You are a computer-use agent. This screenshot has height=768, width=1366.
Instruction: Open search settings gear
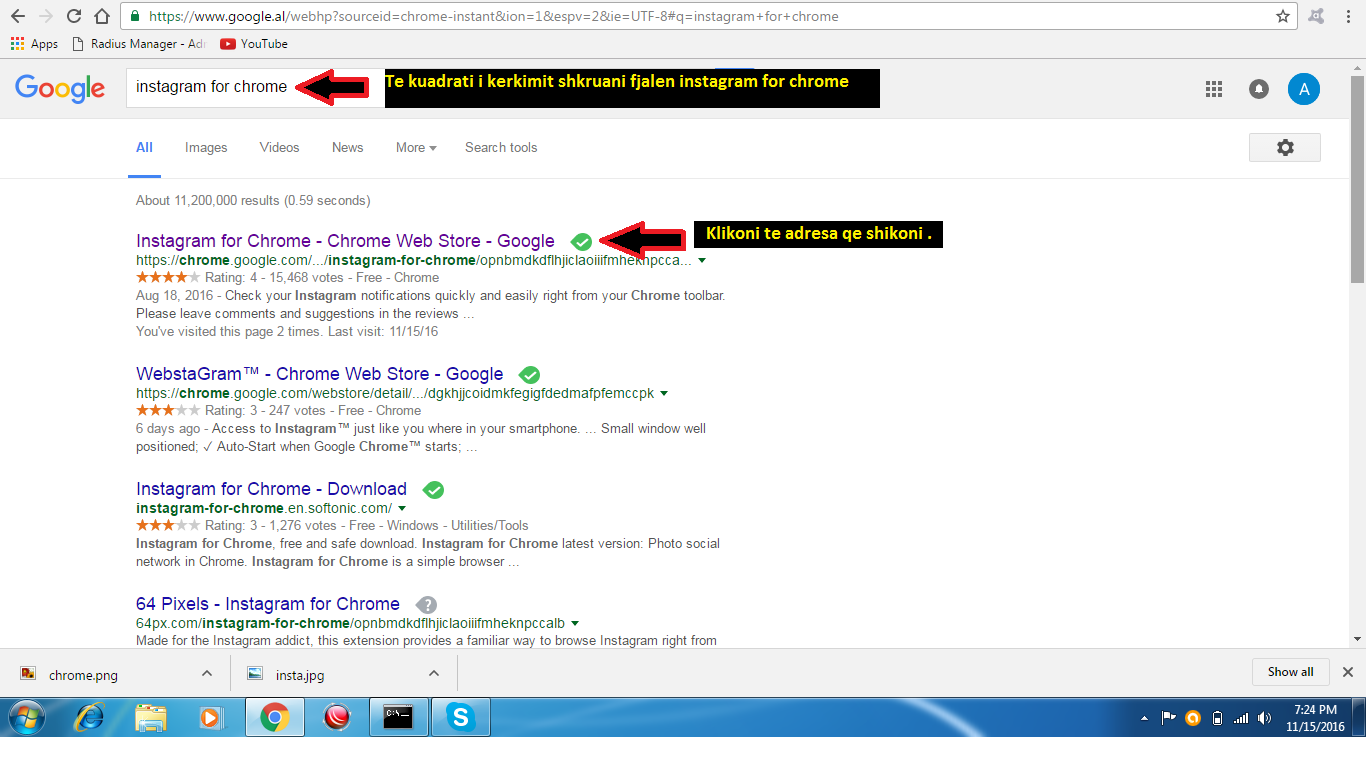(1285, 147)
